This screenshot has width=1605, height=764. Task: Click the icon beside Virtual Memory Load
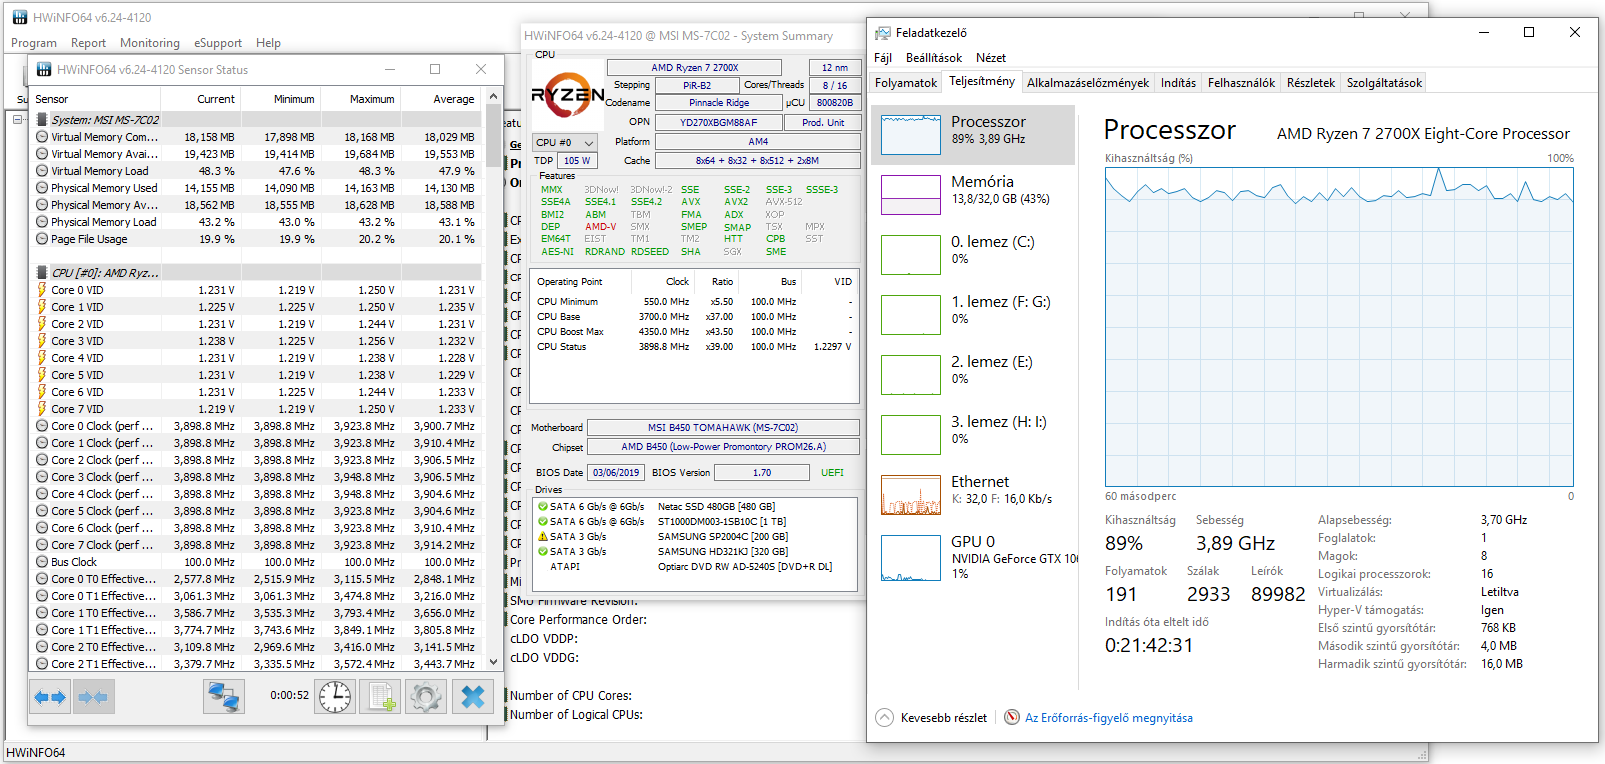pos(42,171)
